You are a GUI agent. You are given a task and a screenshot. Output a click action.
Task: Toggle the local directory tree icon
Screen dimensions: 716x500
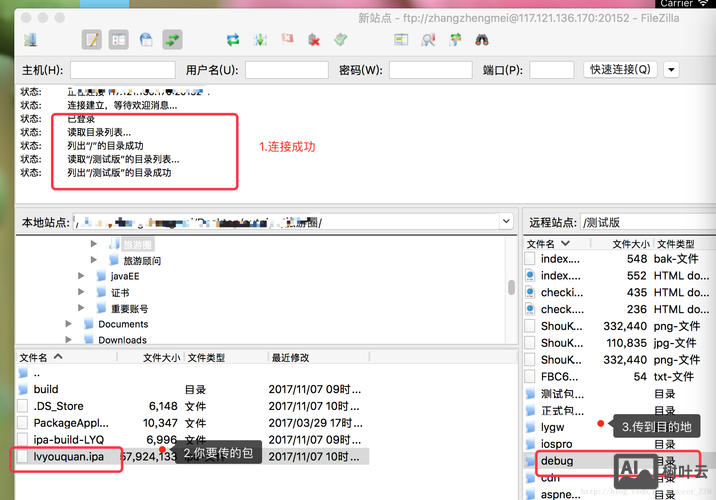click(x=119, y=40)
